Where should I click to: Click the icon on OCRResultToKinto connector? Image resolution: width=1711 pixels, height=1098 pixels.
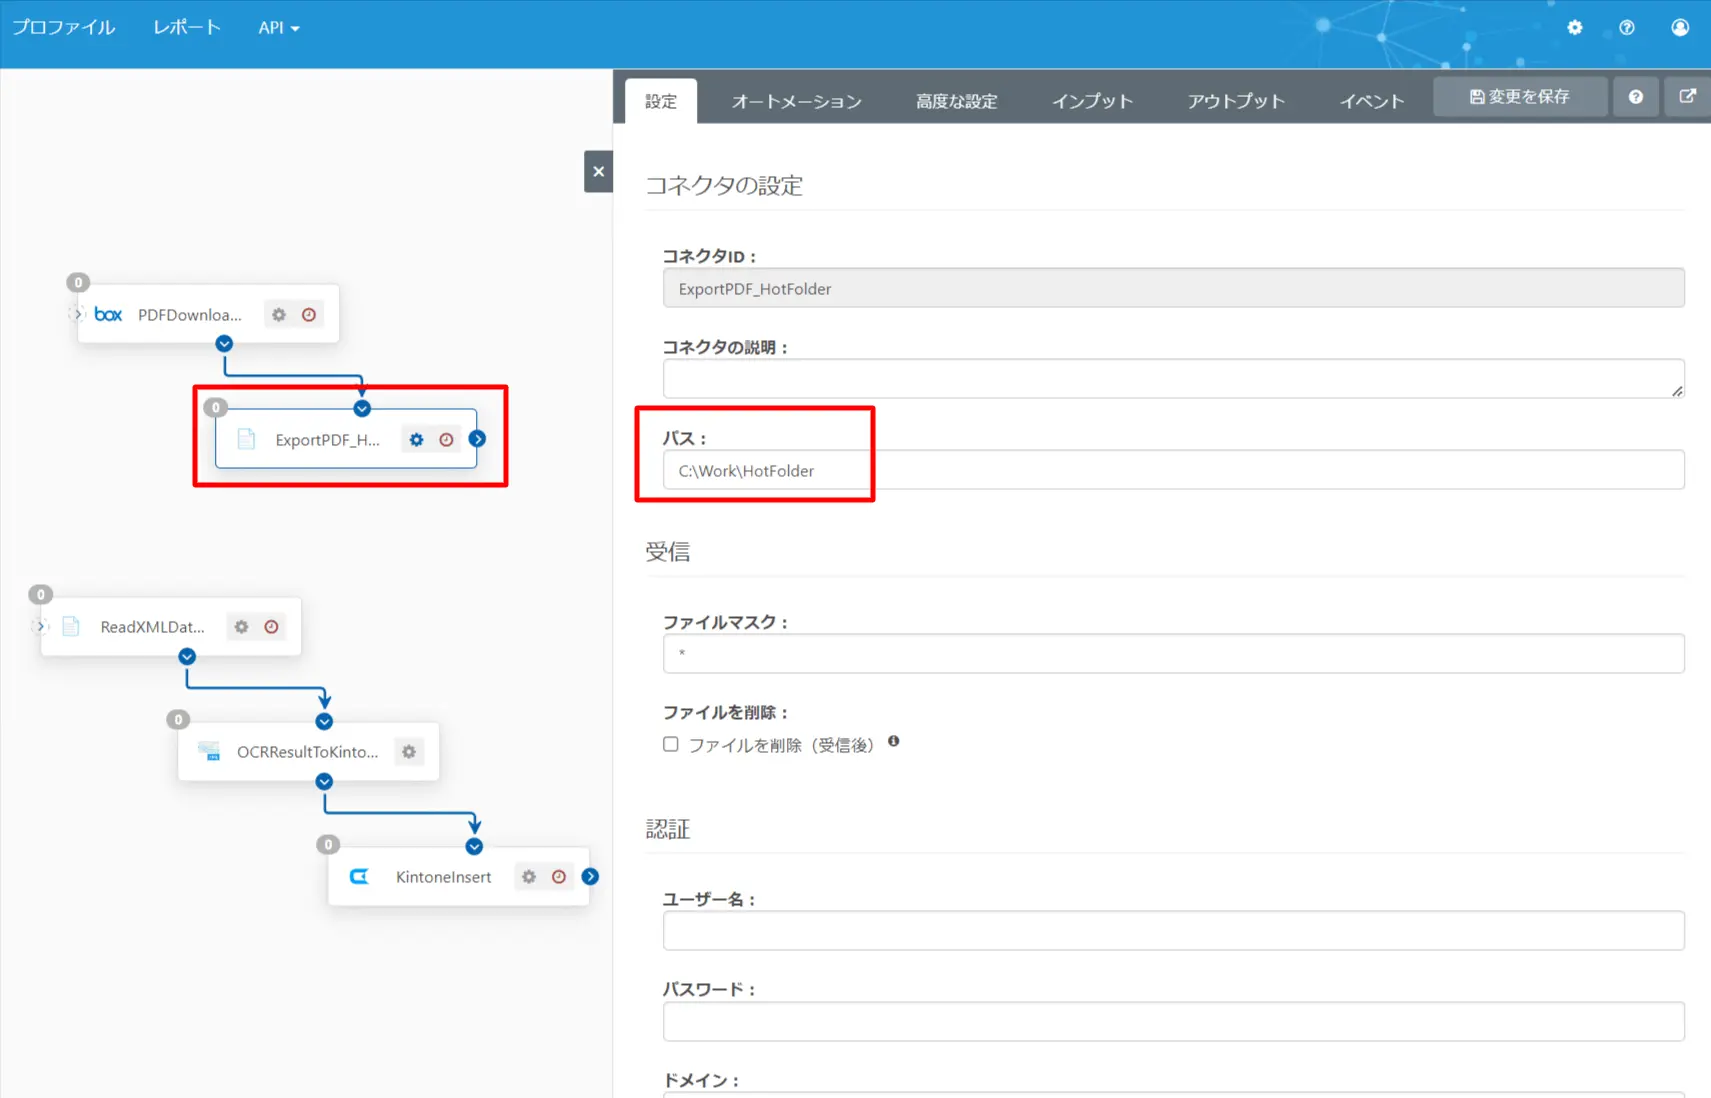(209, 752)
